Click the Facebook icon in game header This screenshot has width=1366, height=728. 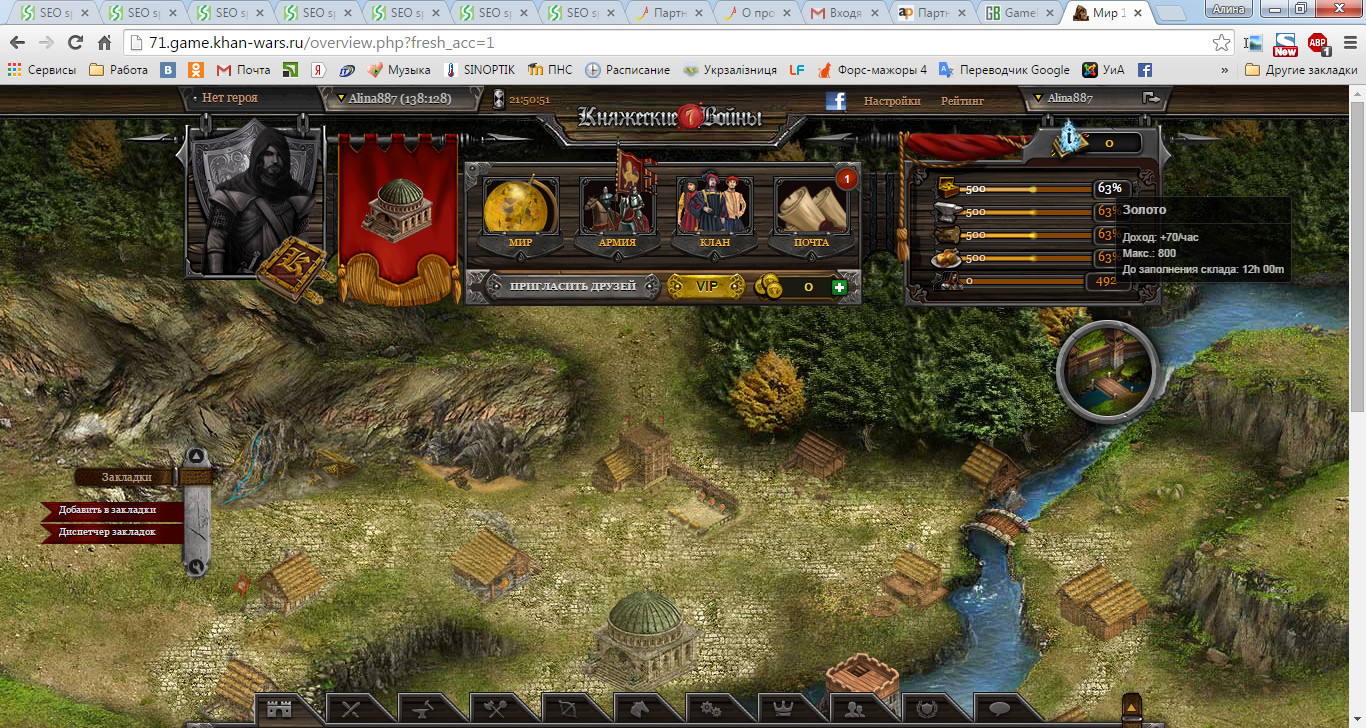click(835, 100)
